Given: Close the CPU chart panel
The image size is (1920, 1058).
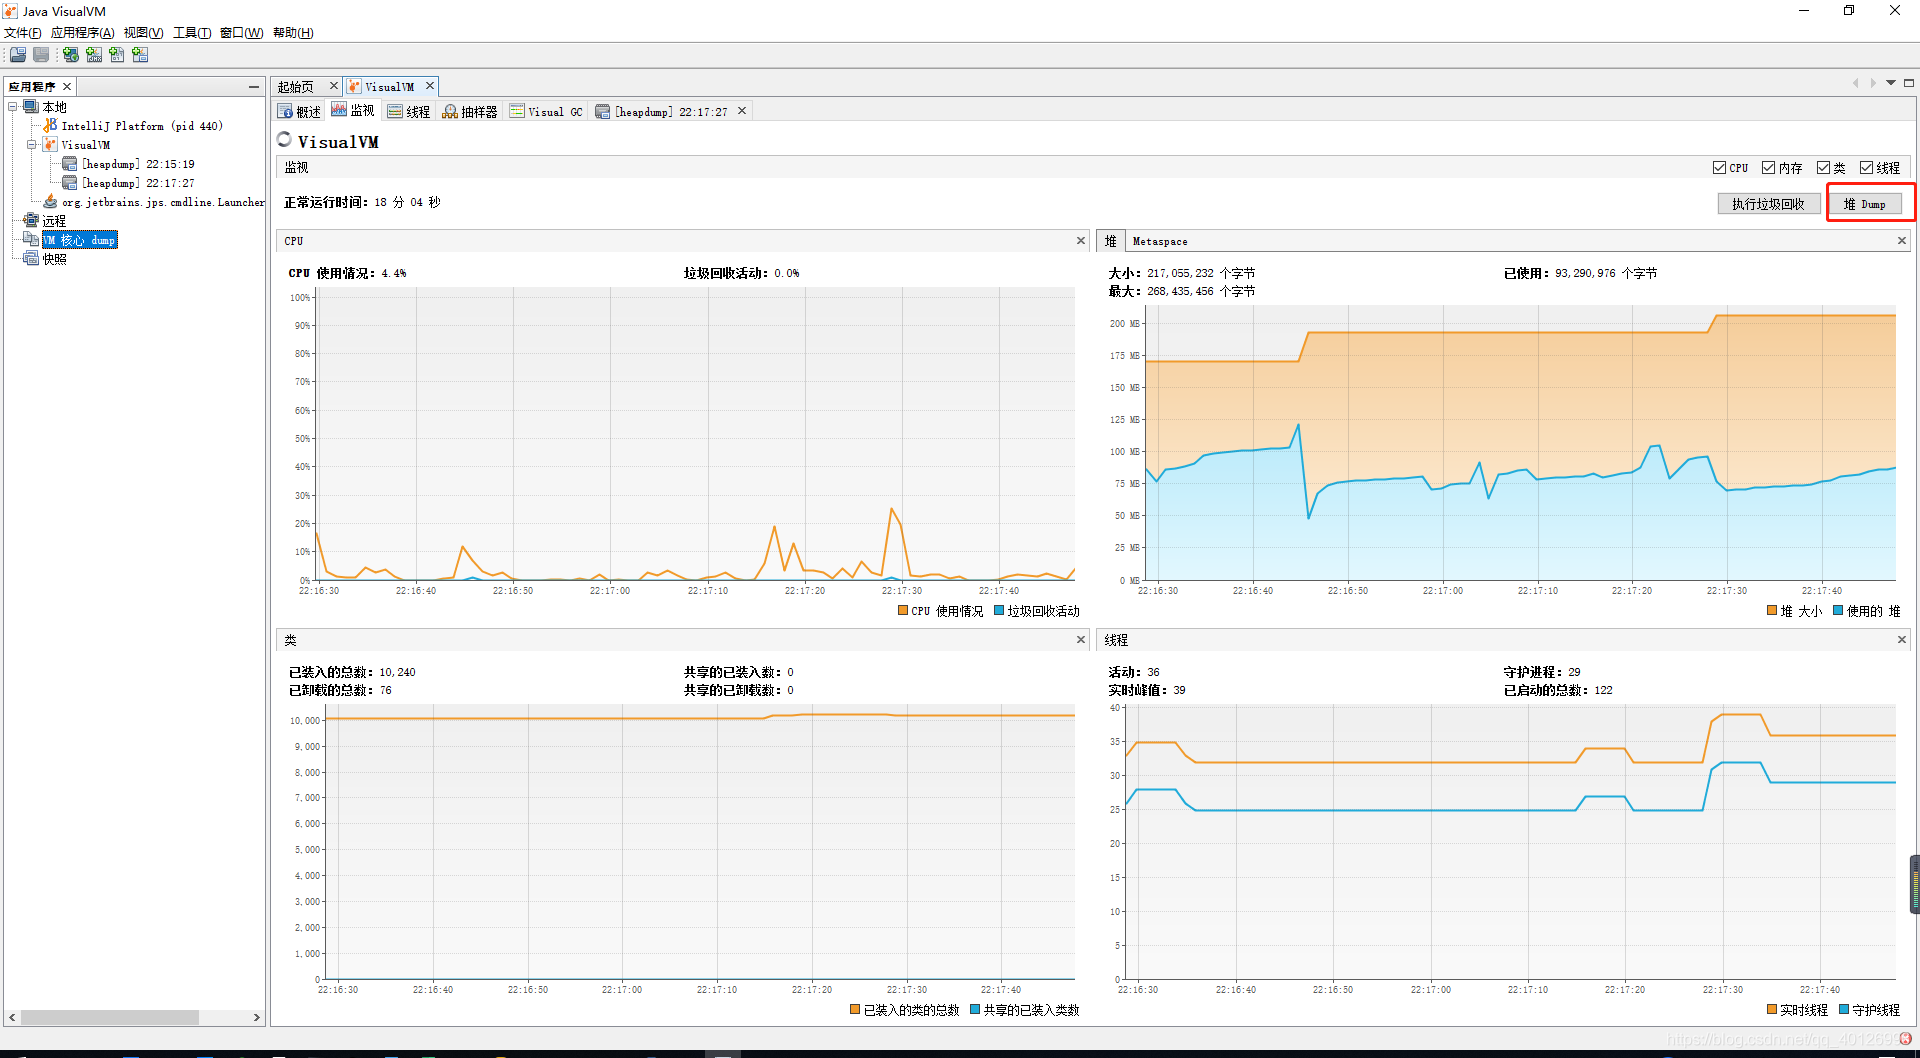Looking at the screenshot, I should pos(1081,241).
